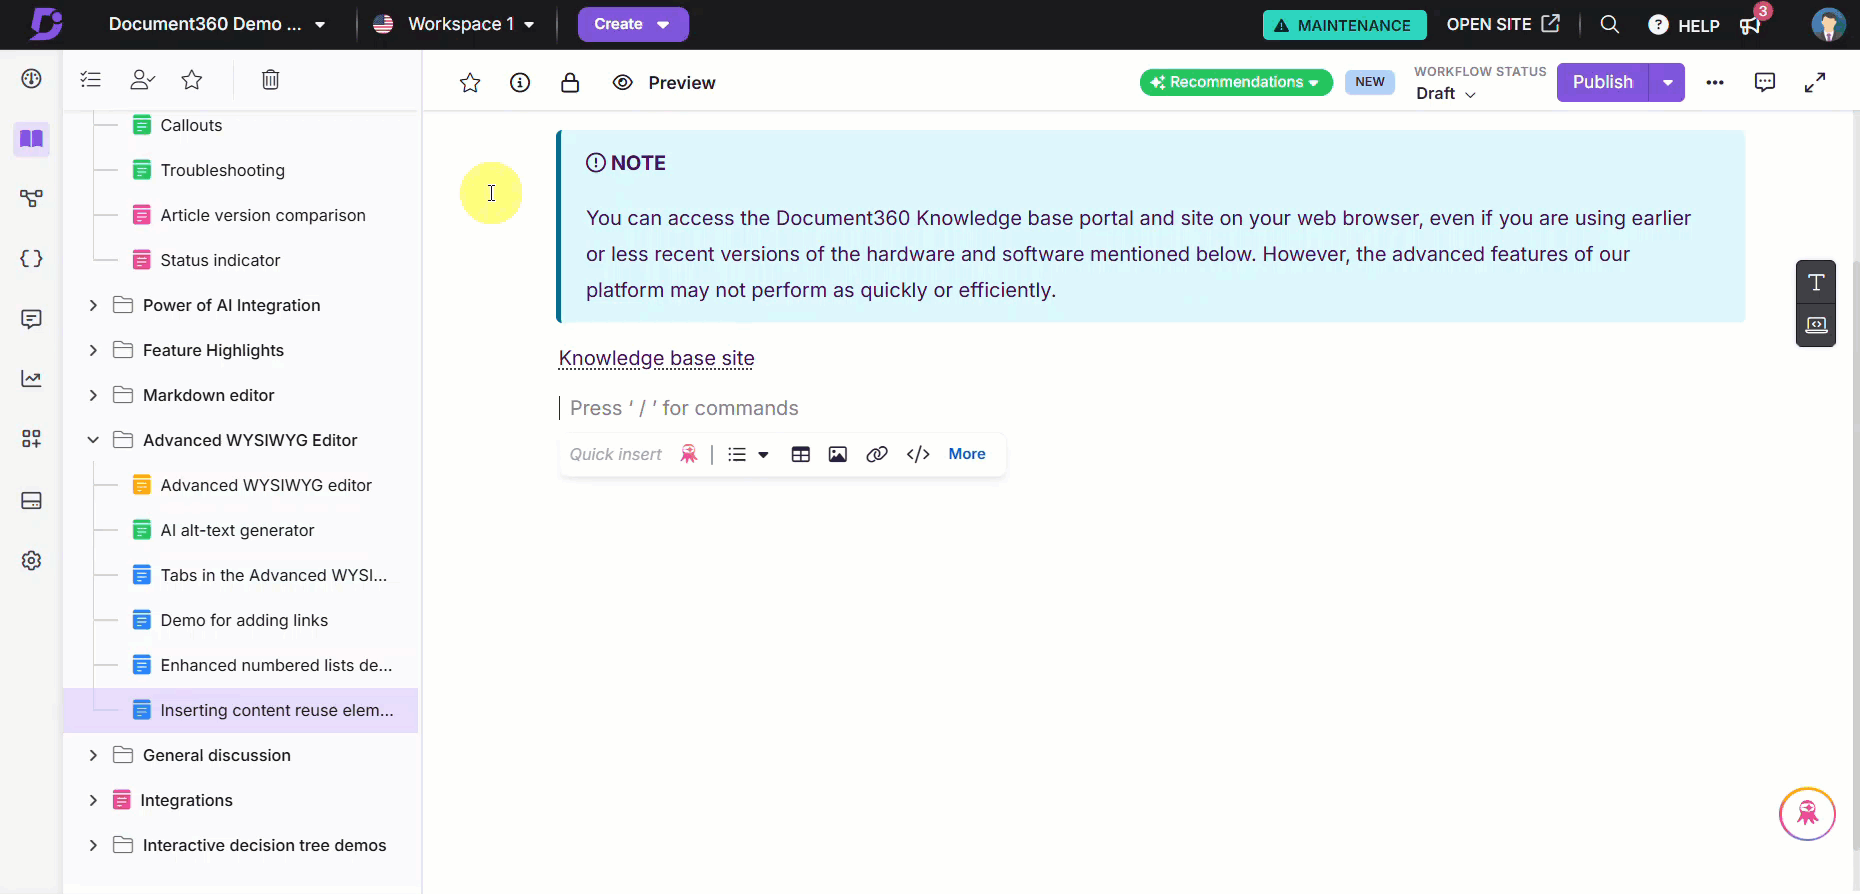The width and height of the screenshot is (1860, 894).
Task: Expand the Feature Highlights folder
Action: tap(93, 351)
